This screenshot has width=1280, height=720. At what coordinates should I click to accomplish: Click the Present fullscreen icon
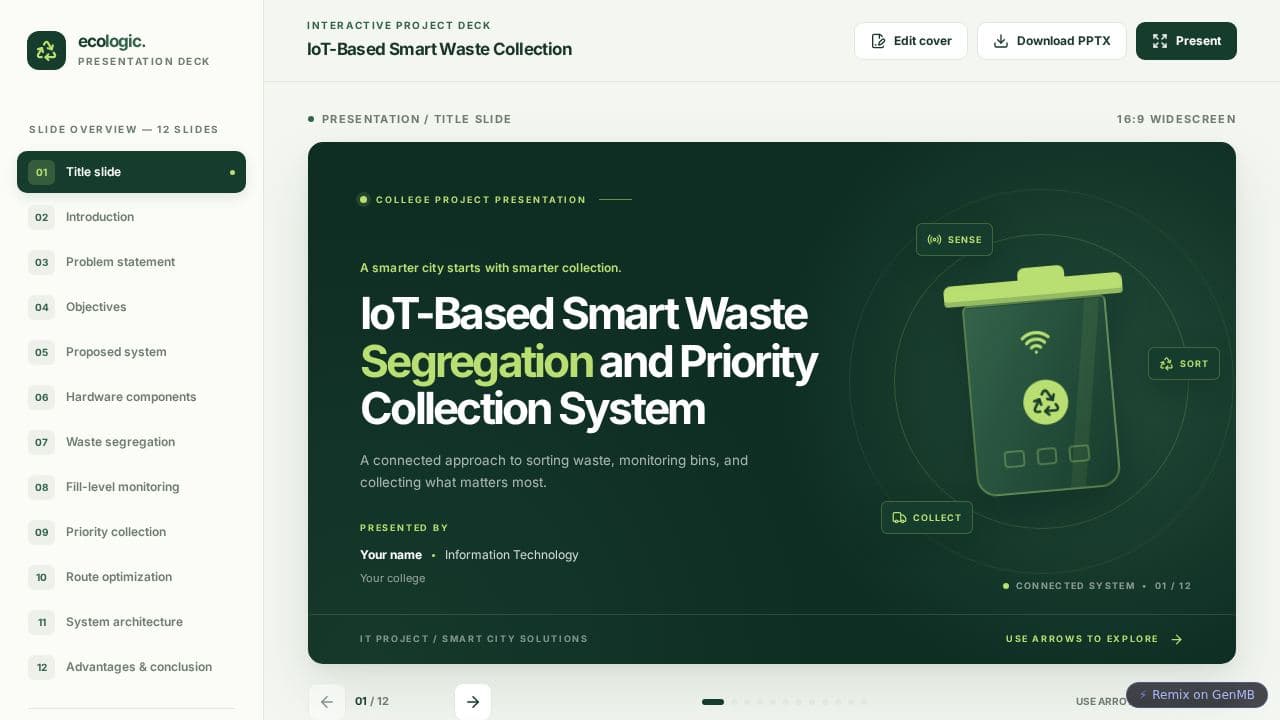(1160, 41)
